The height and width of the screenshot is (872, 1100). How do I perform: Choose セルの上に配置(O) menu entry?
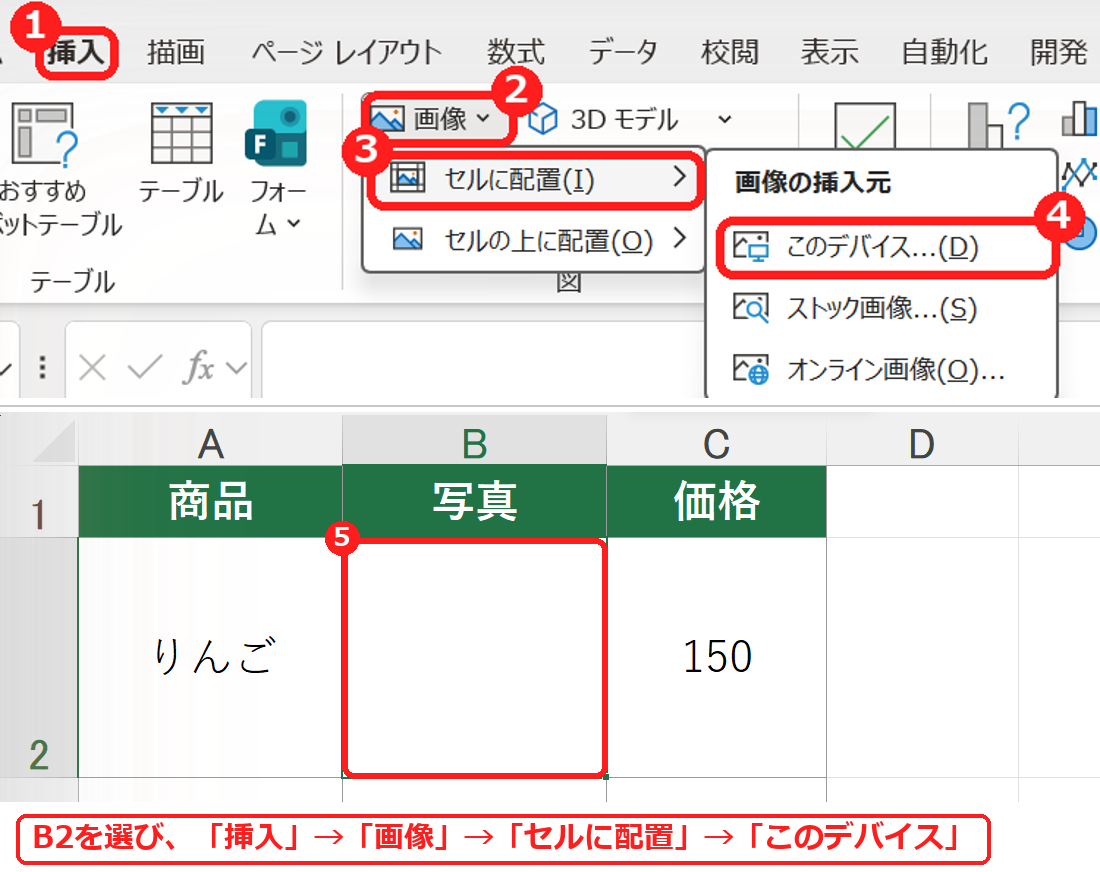[535, 241]
